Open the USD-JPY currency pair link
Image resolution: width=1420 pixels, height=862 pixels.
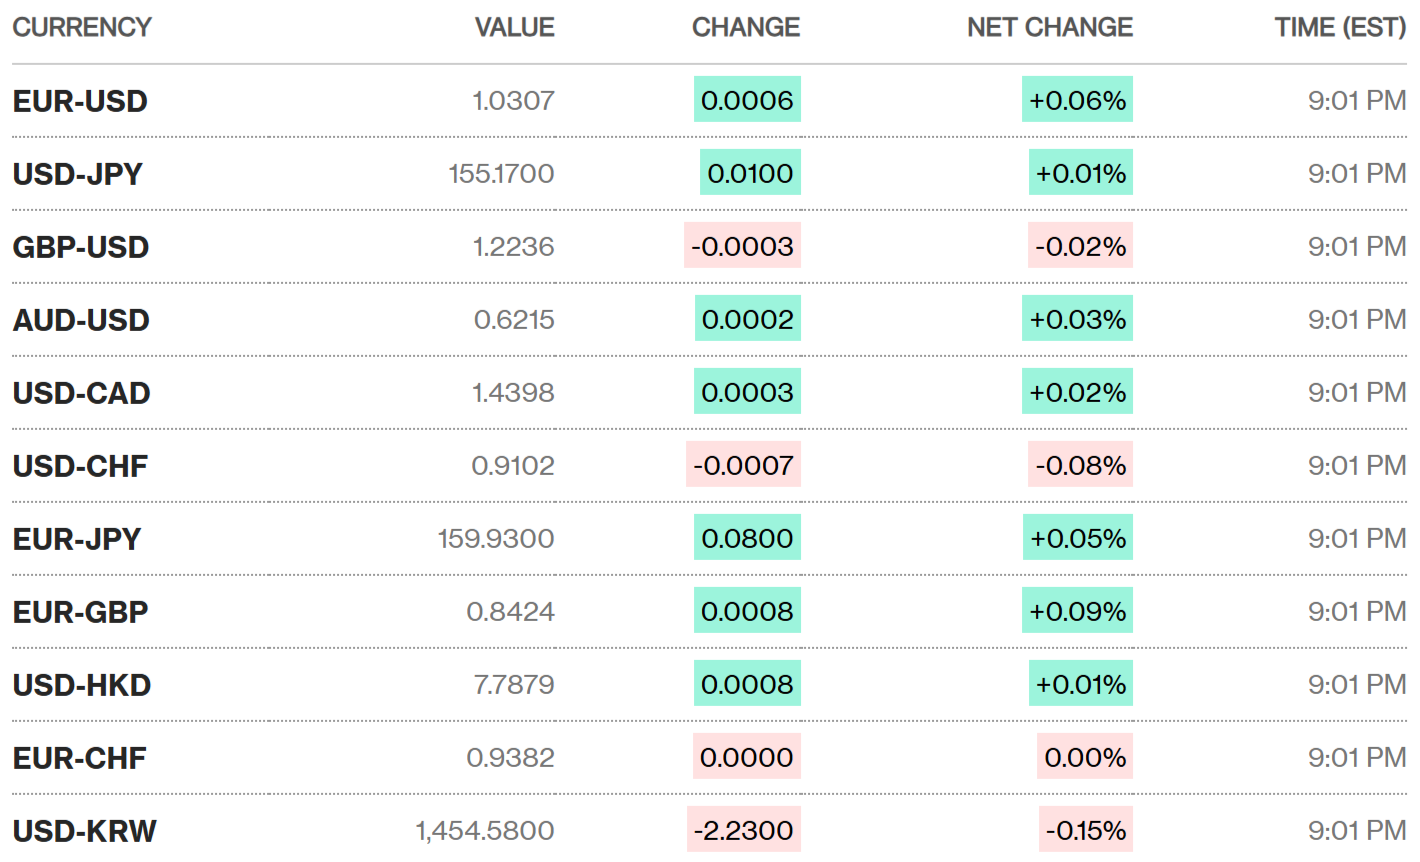[77, 174]
